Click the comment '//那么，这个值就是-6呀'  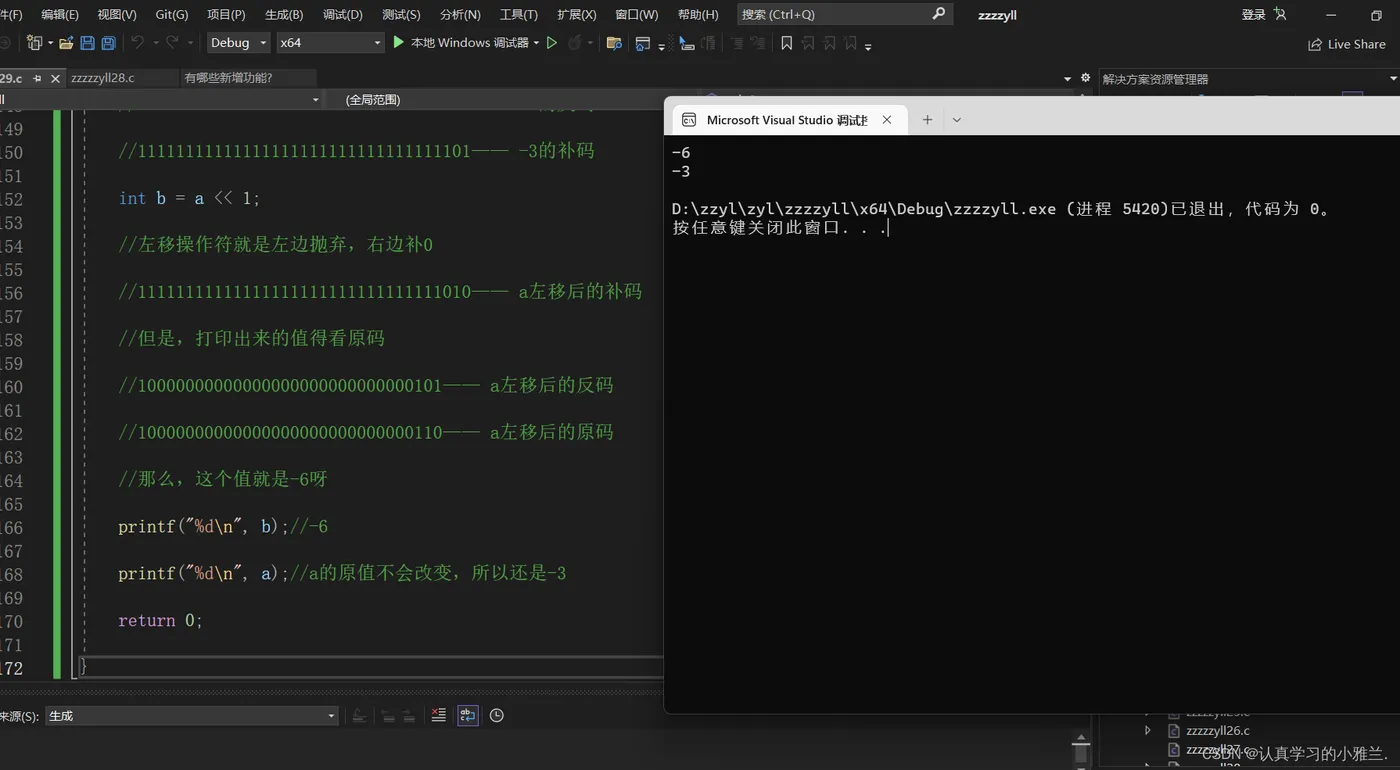coord(223,479)
